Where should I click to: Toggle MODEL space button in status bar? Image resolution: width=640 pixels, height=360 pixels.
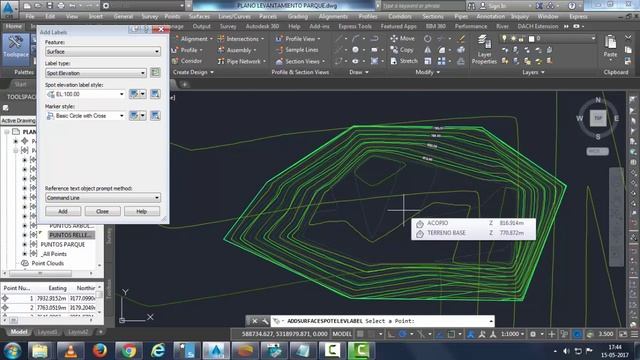[x=342, y=334]
